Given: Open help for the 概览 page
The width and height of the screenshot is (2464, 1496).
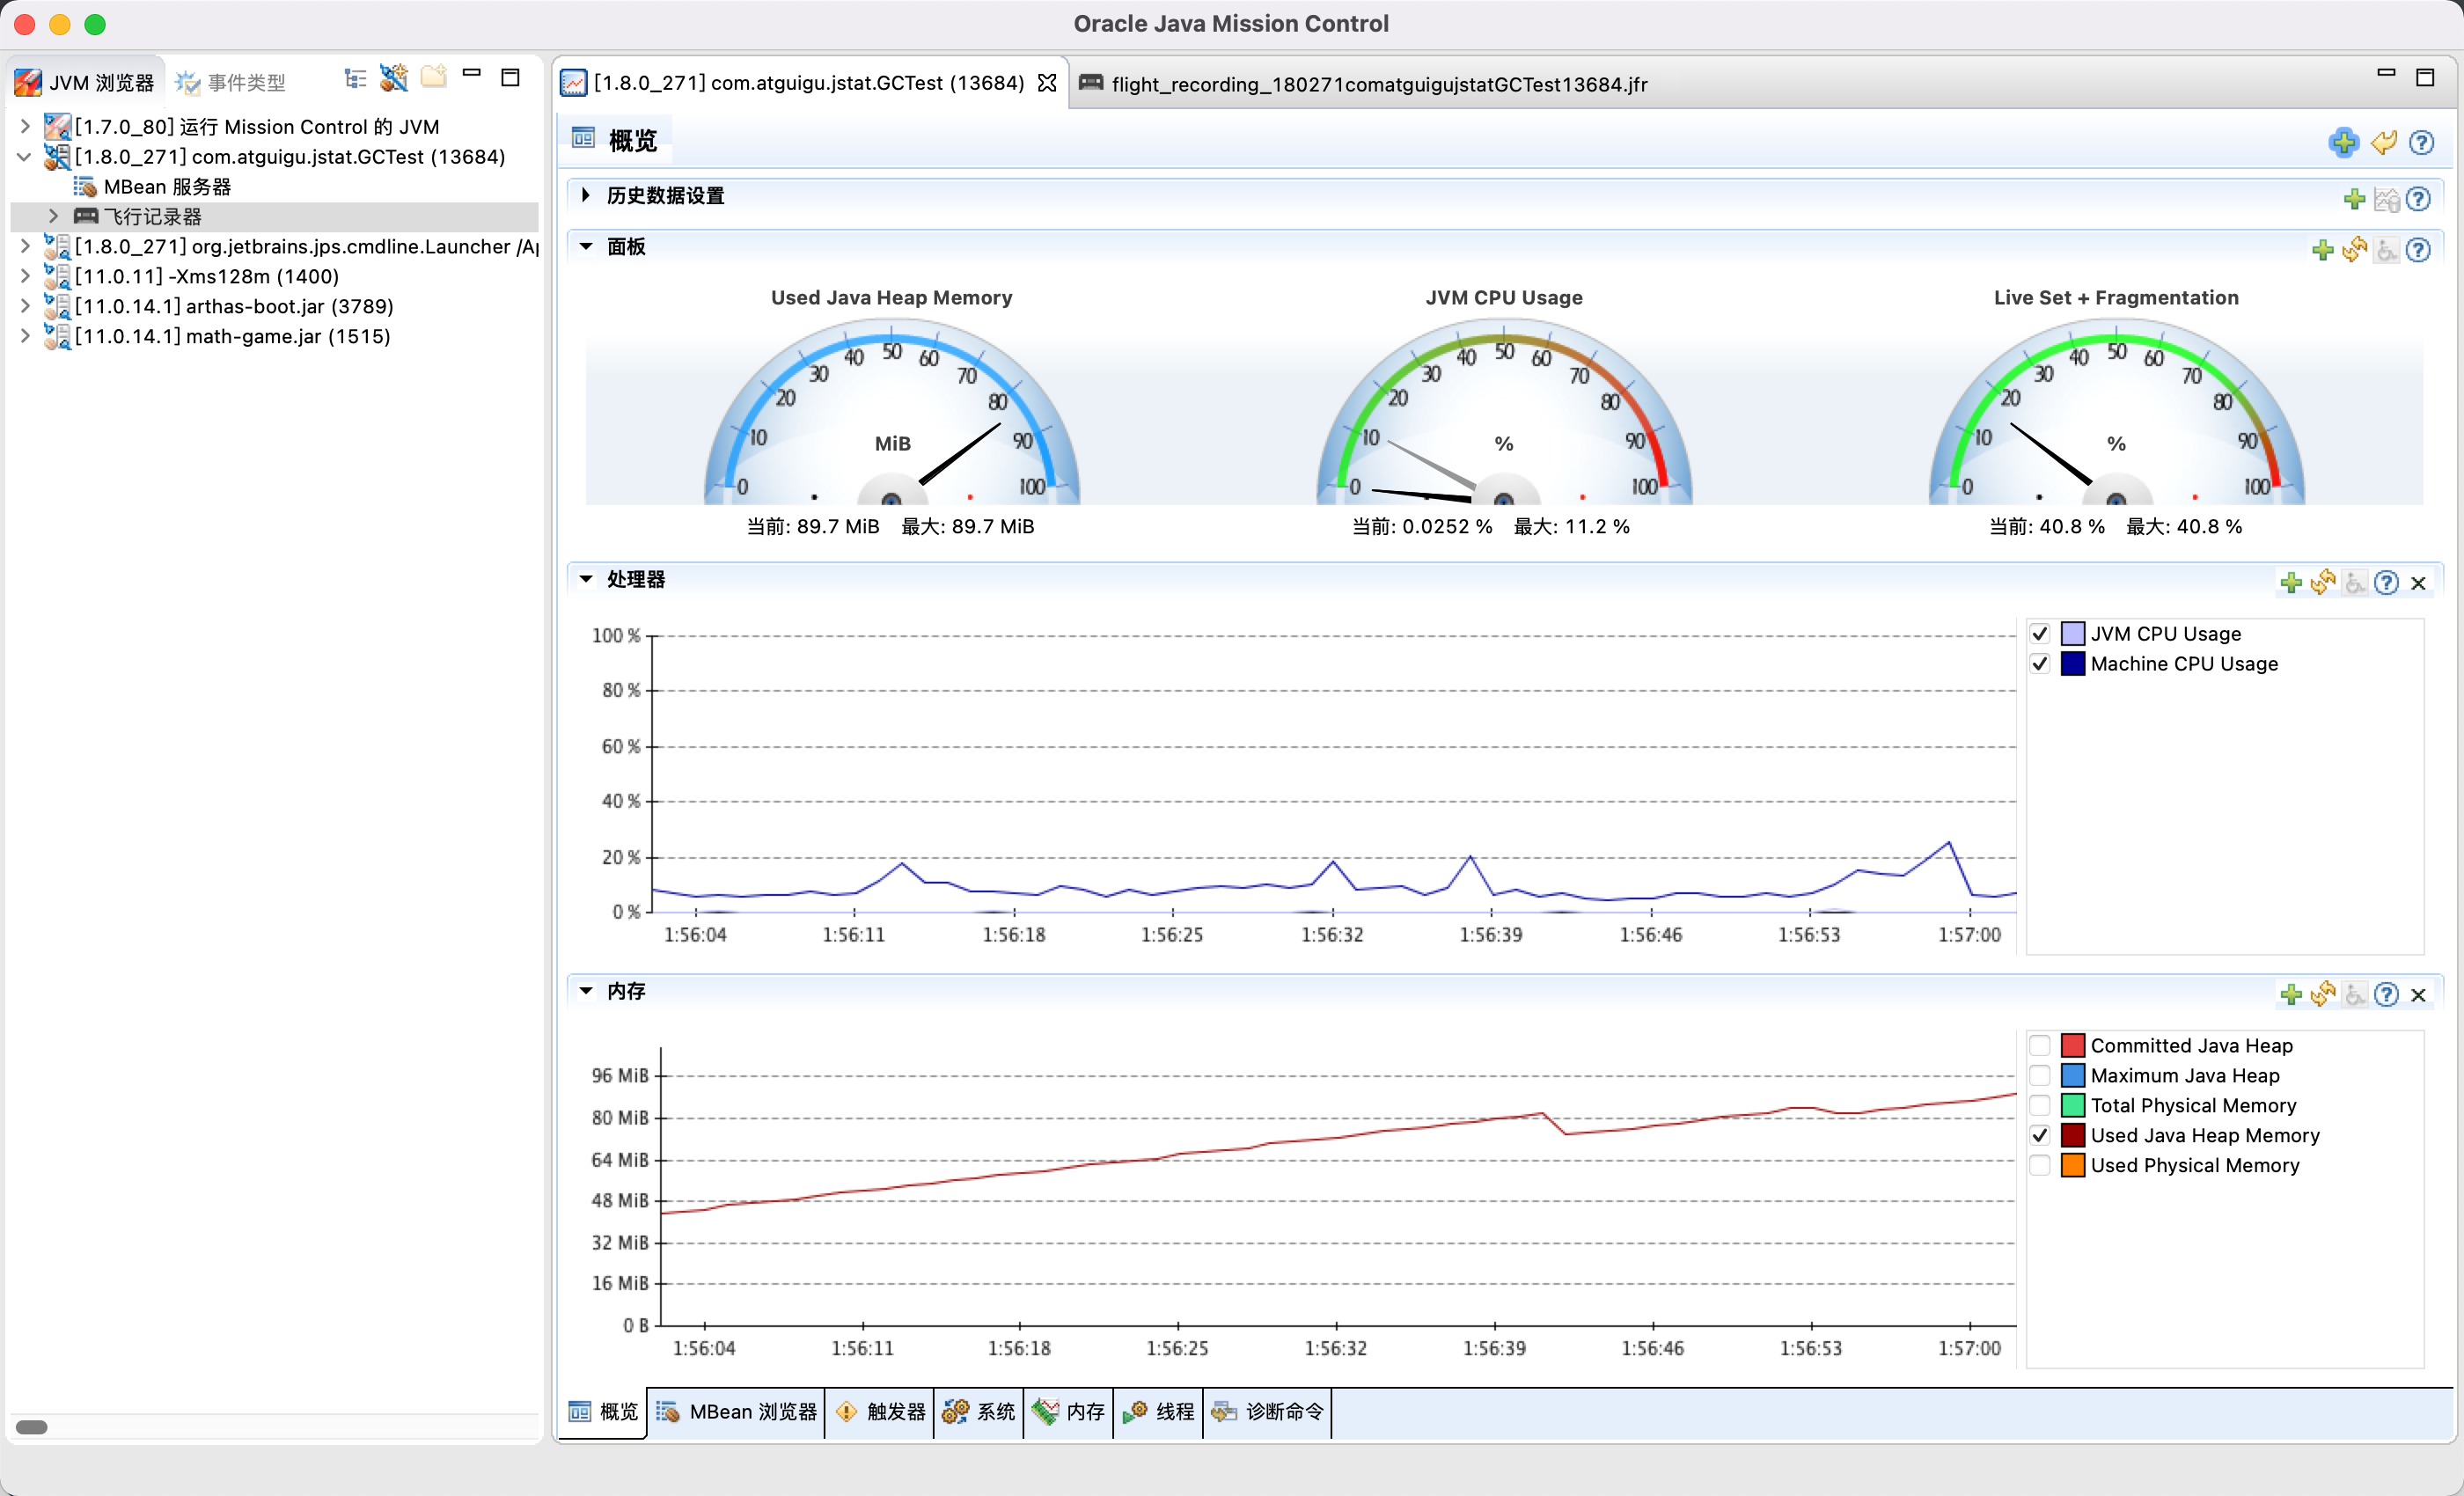Looking at the screenshot, I should pos(2421,143).
